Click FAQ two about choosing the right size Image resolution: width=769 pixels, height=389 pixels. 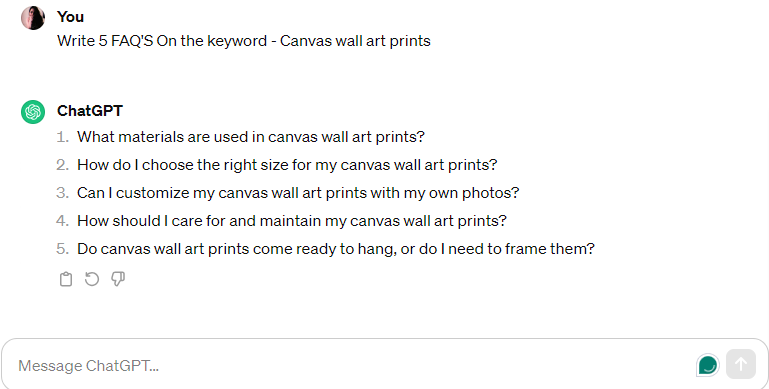(x=287, y=165)
